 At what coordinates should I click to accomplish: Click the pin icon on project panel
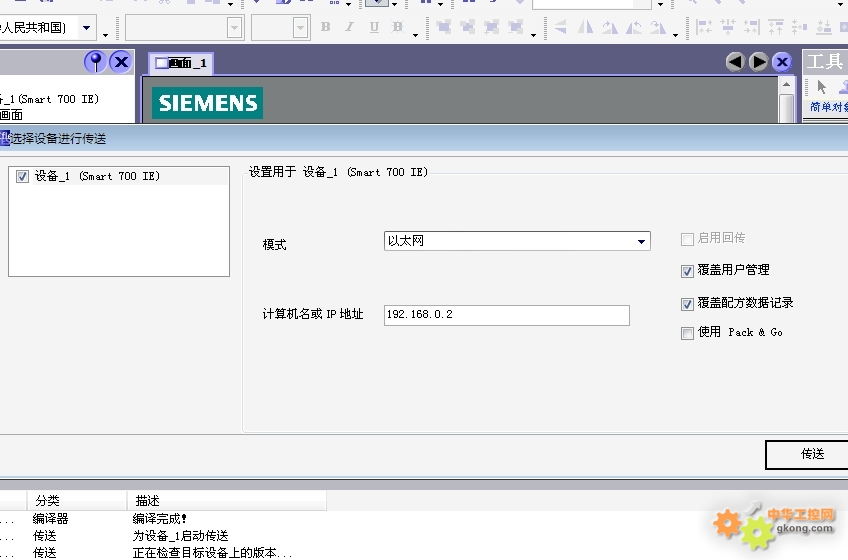(96, 62)
